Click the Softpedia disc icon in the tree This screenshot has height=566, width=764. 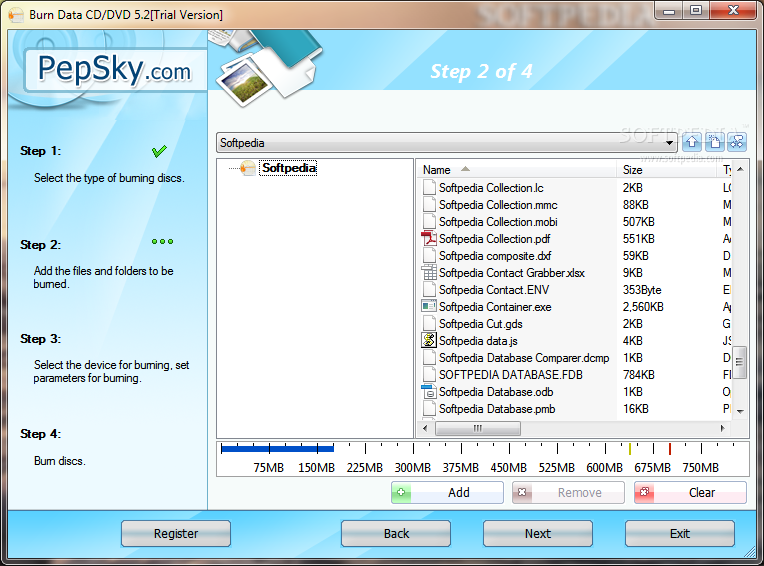pos(248,168)
